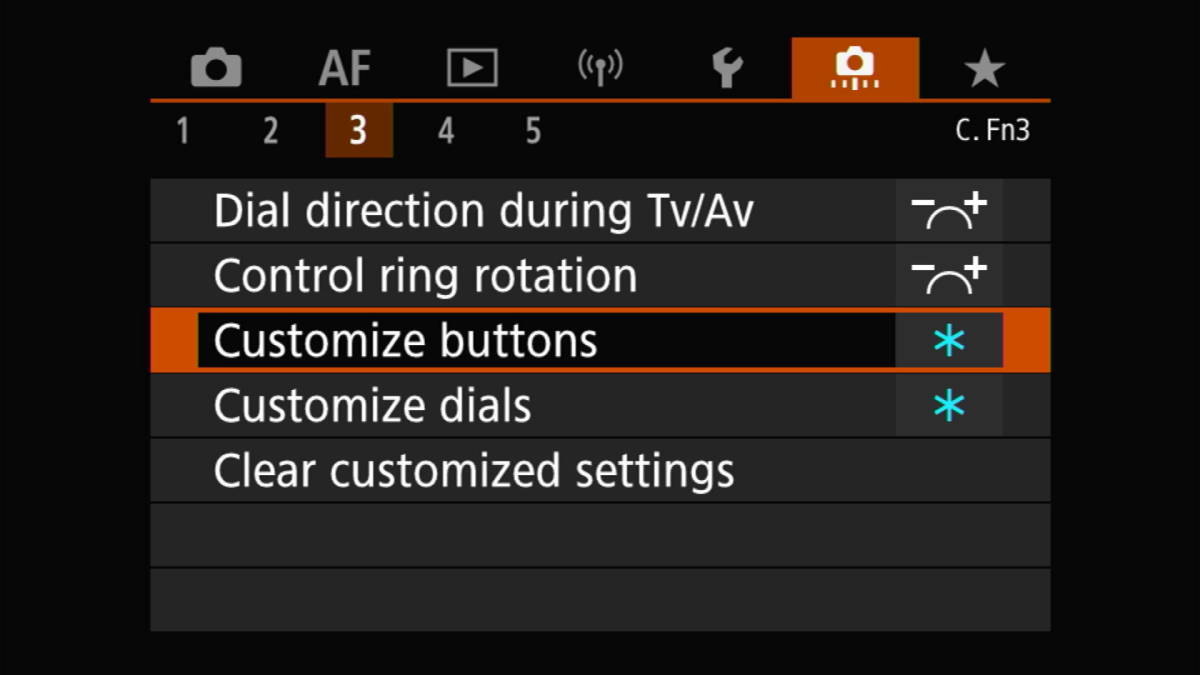
Task: Select custom functions page 5
Action: click(x=533, y=130)
